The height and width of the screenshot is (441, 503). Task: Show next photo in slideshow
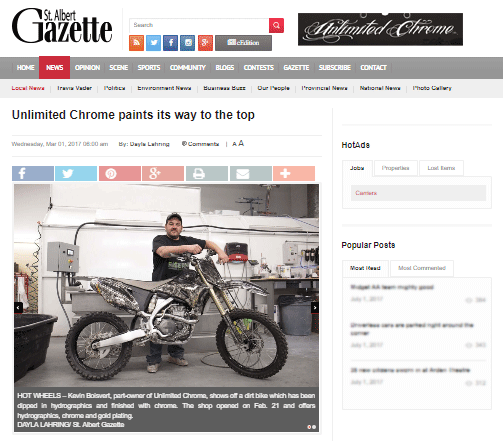point(315,307)
